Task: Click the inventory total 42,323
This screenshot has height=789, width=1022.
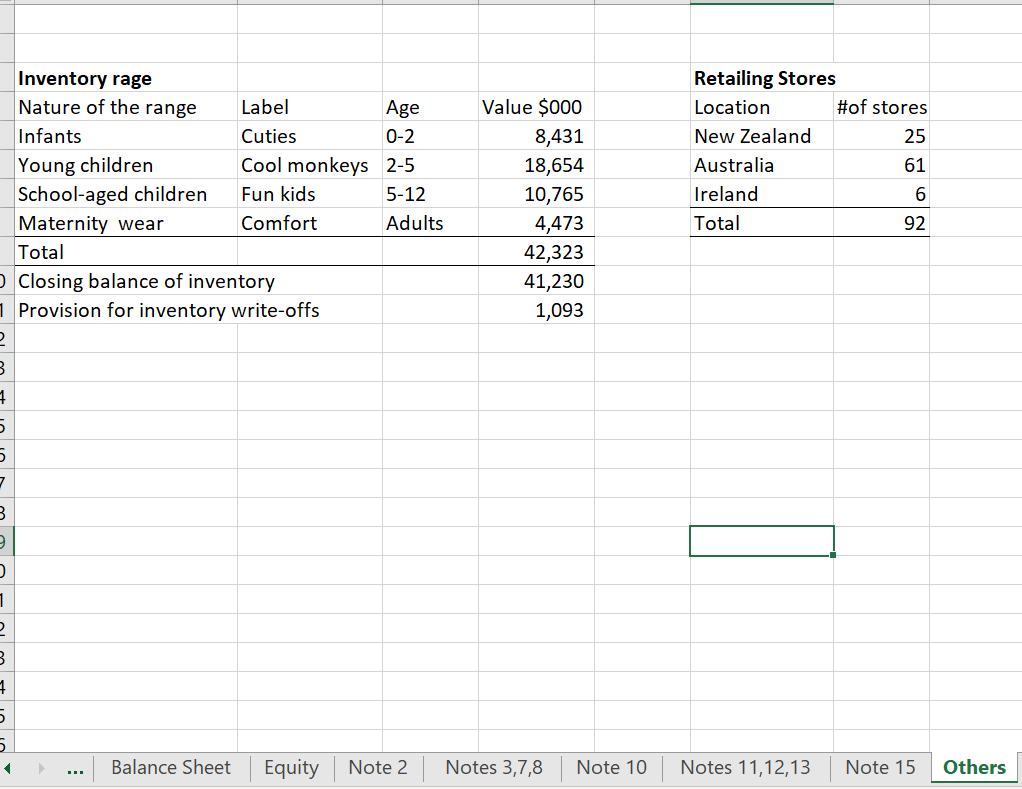Action: click(x=536, y=251)
